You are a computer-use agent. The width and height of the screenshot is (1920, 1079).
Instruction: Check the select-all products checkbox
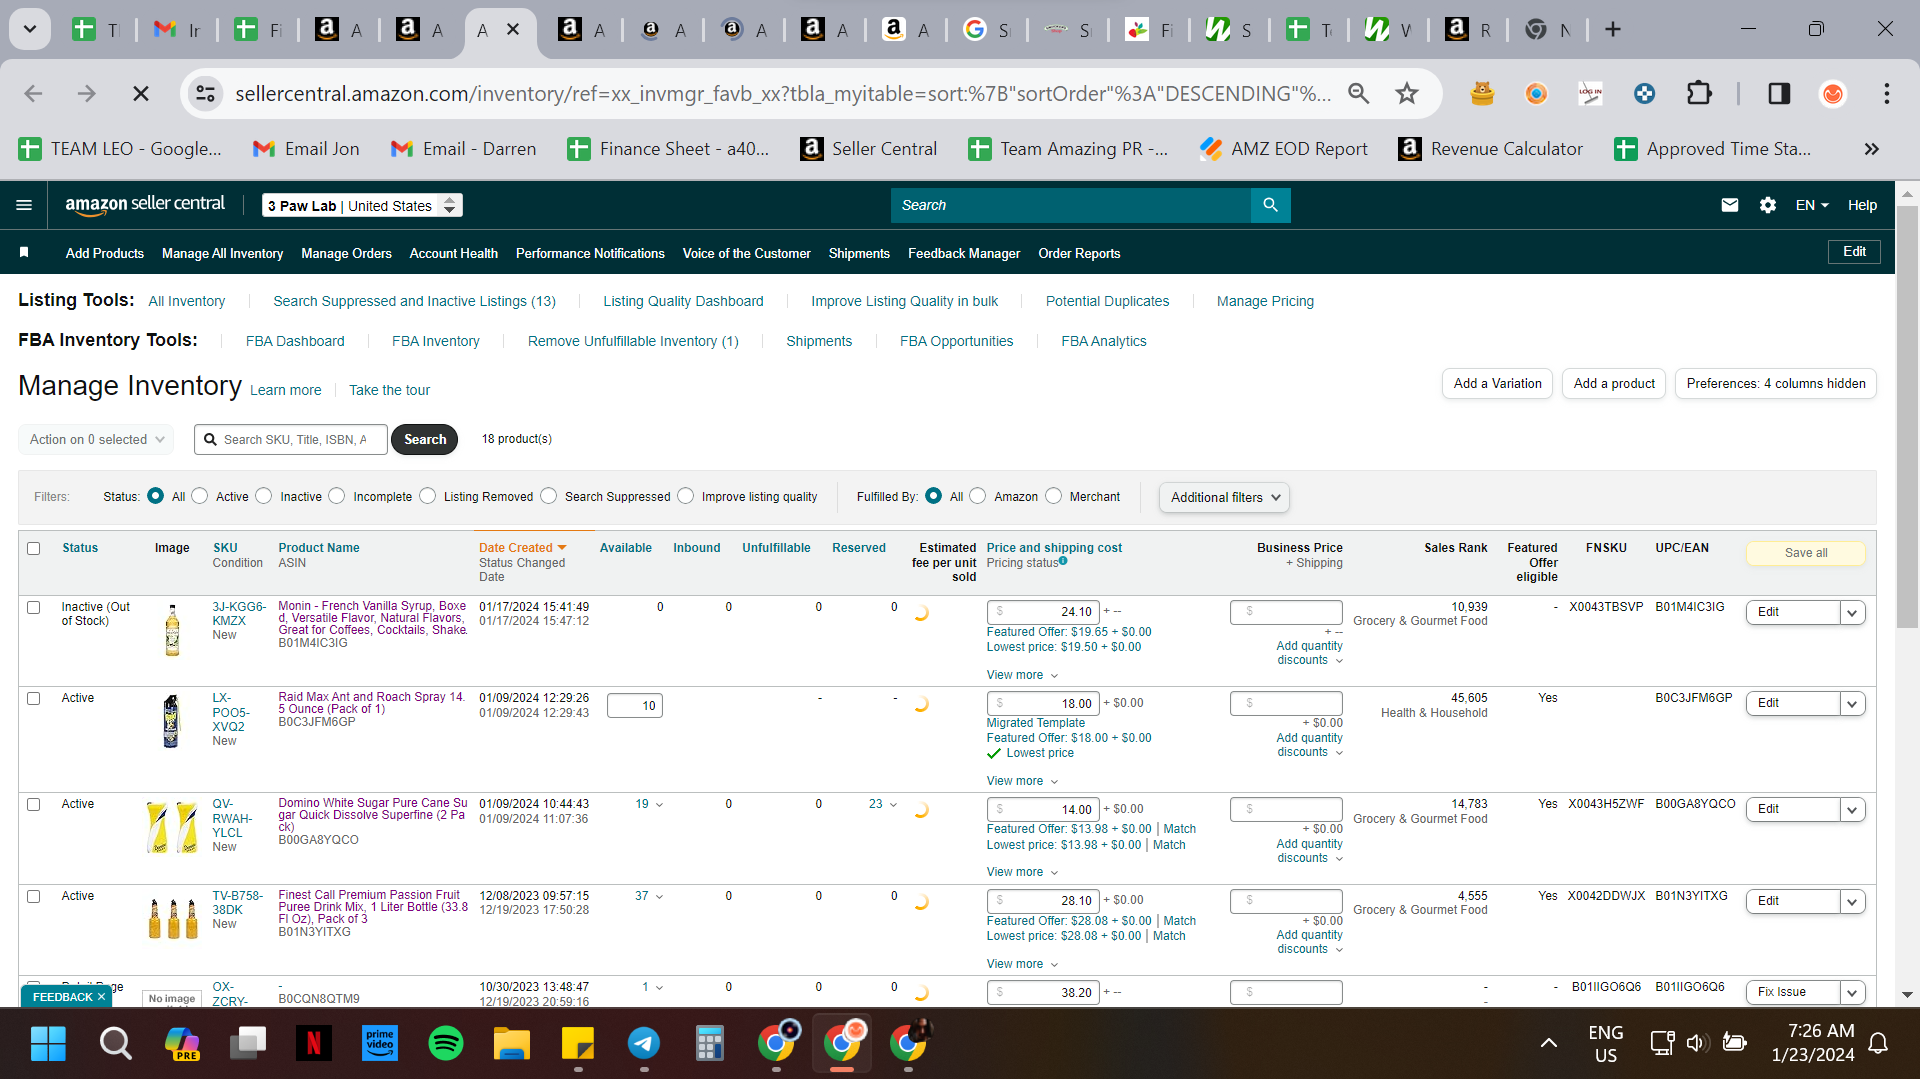pos(34,548)
